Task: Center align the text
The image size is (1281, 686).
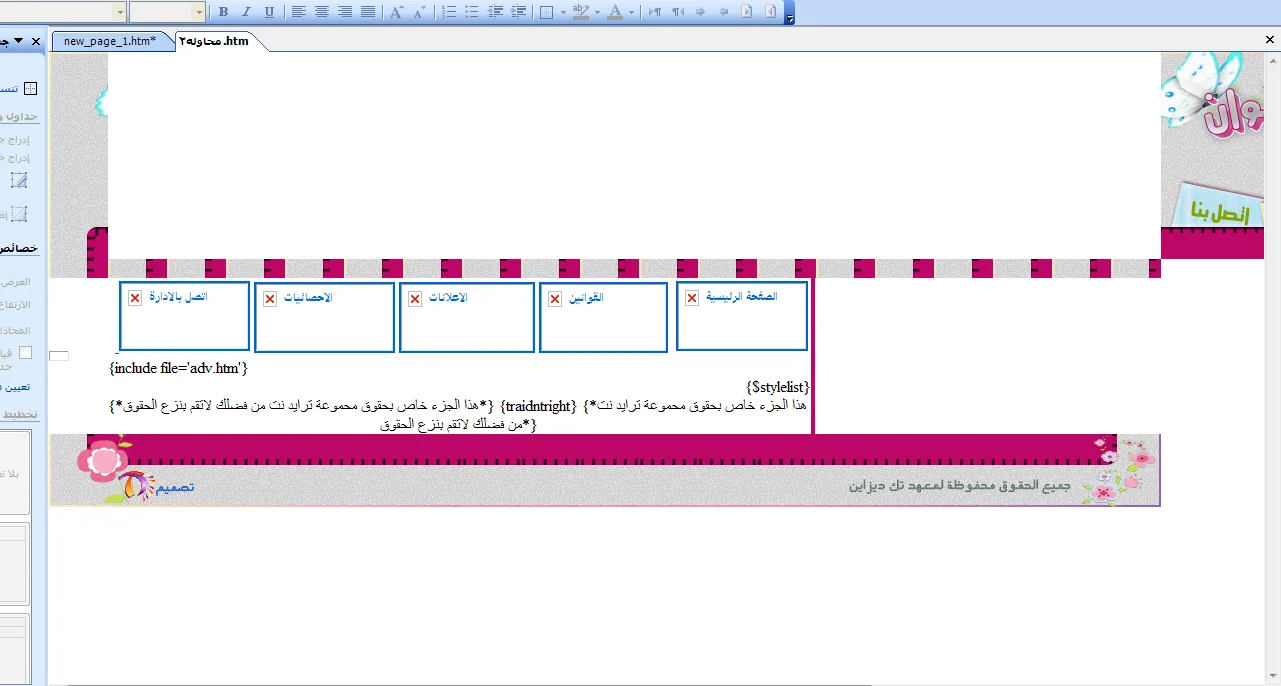Action: pyautogui.click(x=322, y=12)
